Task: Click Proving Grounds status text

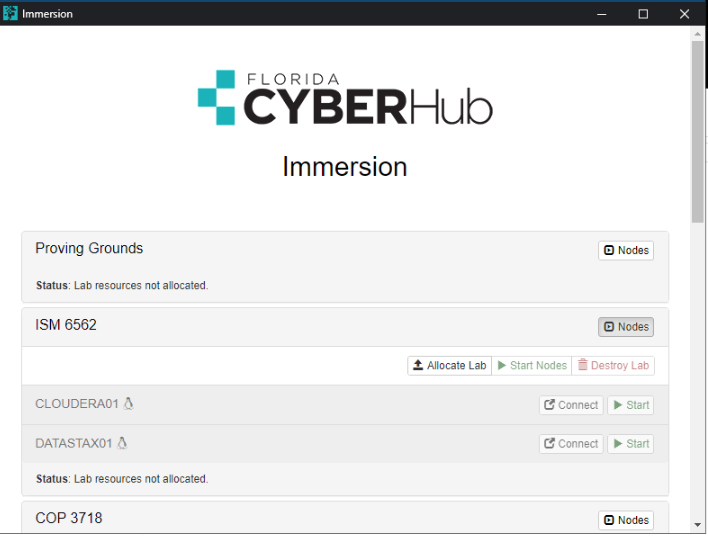Action: pyautogui.click(x=122, y=285)
